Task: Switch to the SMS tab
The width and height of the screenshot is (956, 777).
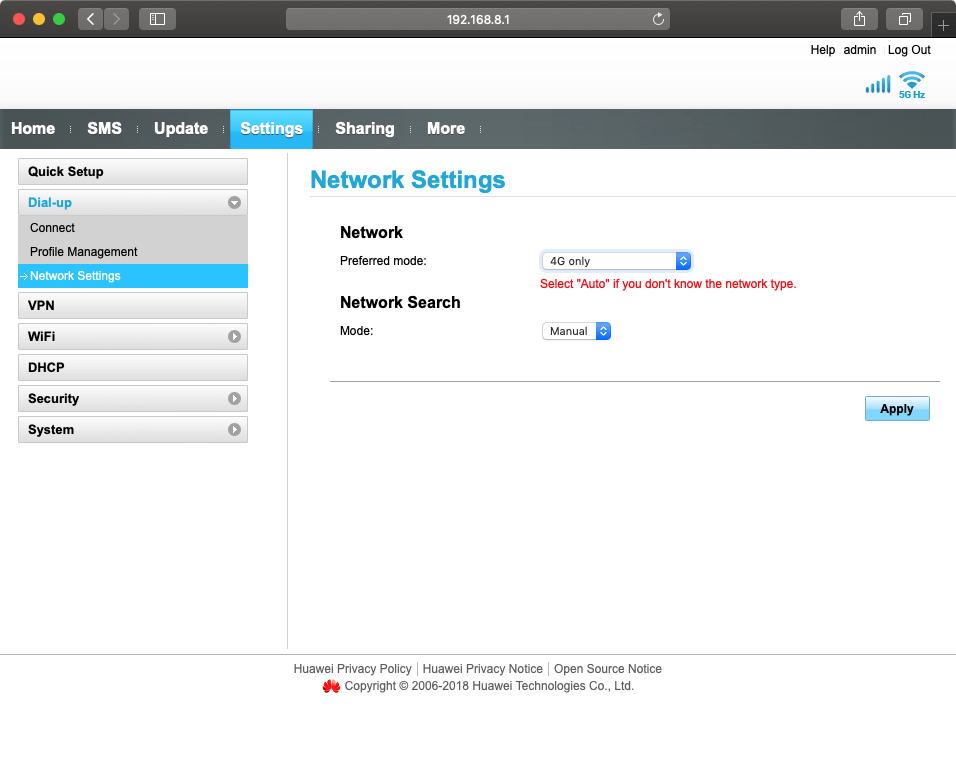Action: point(104,129)
